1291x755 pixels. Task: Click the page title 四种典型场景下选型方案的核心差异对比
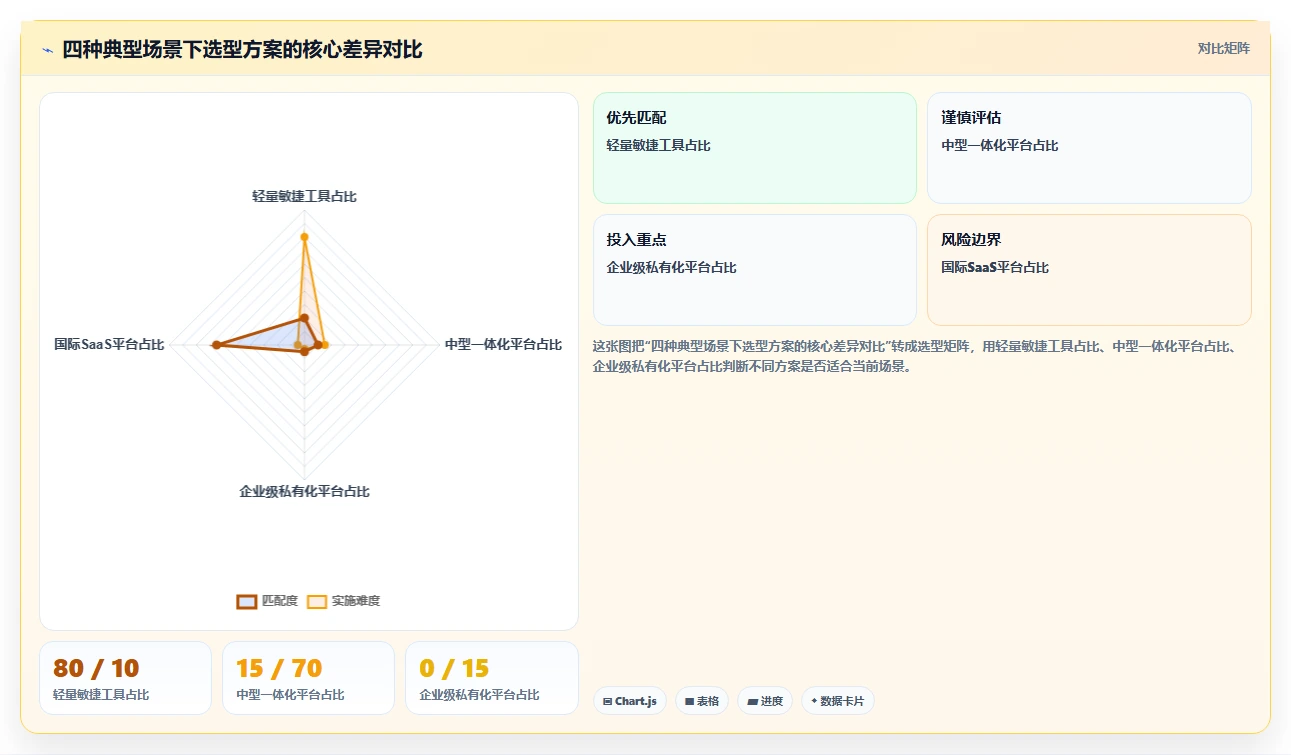242,49
